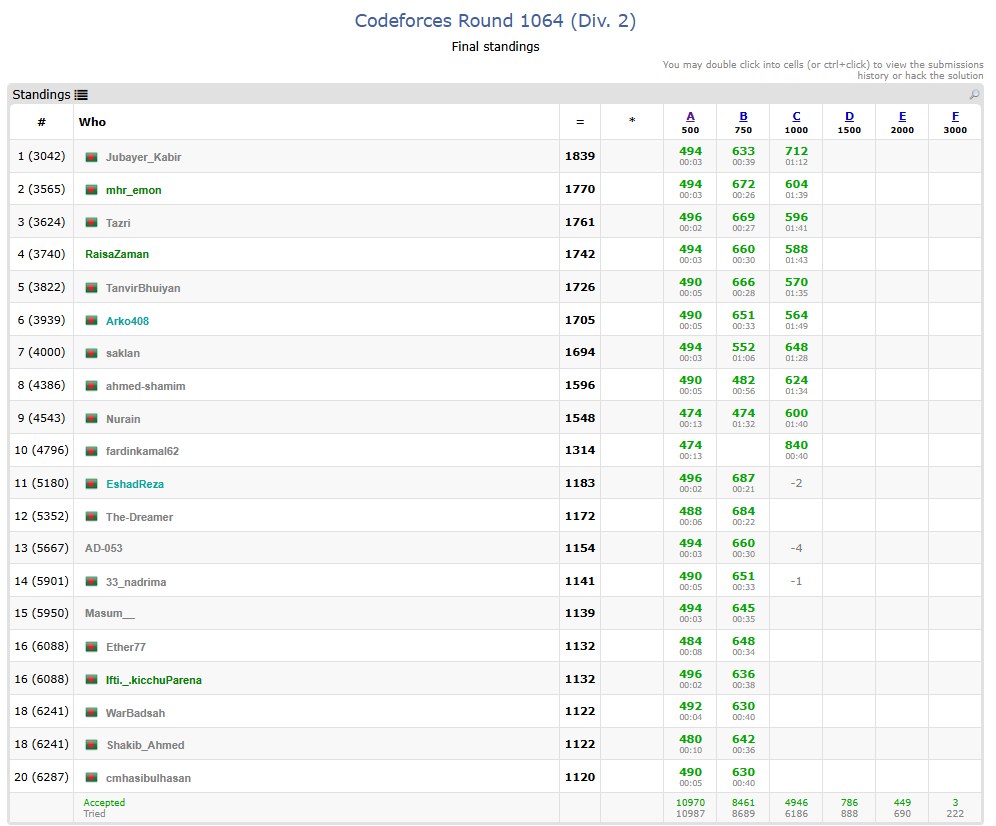996x826 pixels.
Task: Click the flag icon beside TanvirBhuiyan
Action: 91,288
